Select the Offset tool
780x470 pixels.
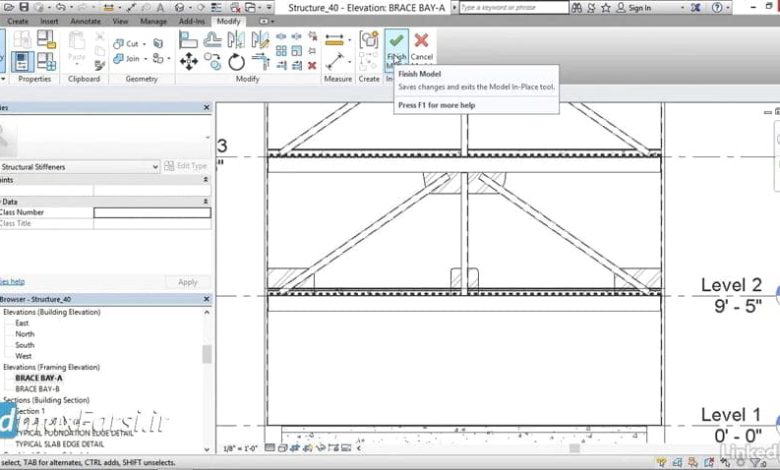click(212, 40)
